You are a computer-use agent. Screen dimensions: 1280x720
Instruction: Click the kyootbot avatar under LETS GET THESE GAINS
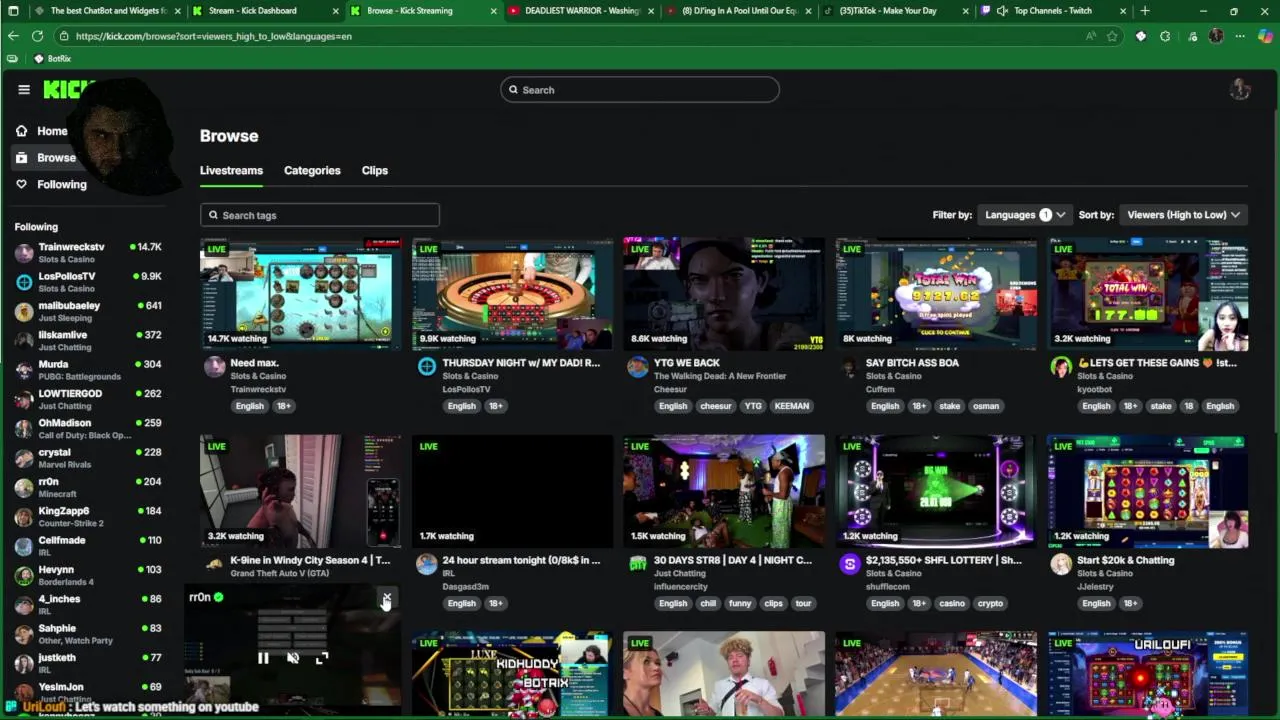click(x=1061, y=367)
